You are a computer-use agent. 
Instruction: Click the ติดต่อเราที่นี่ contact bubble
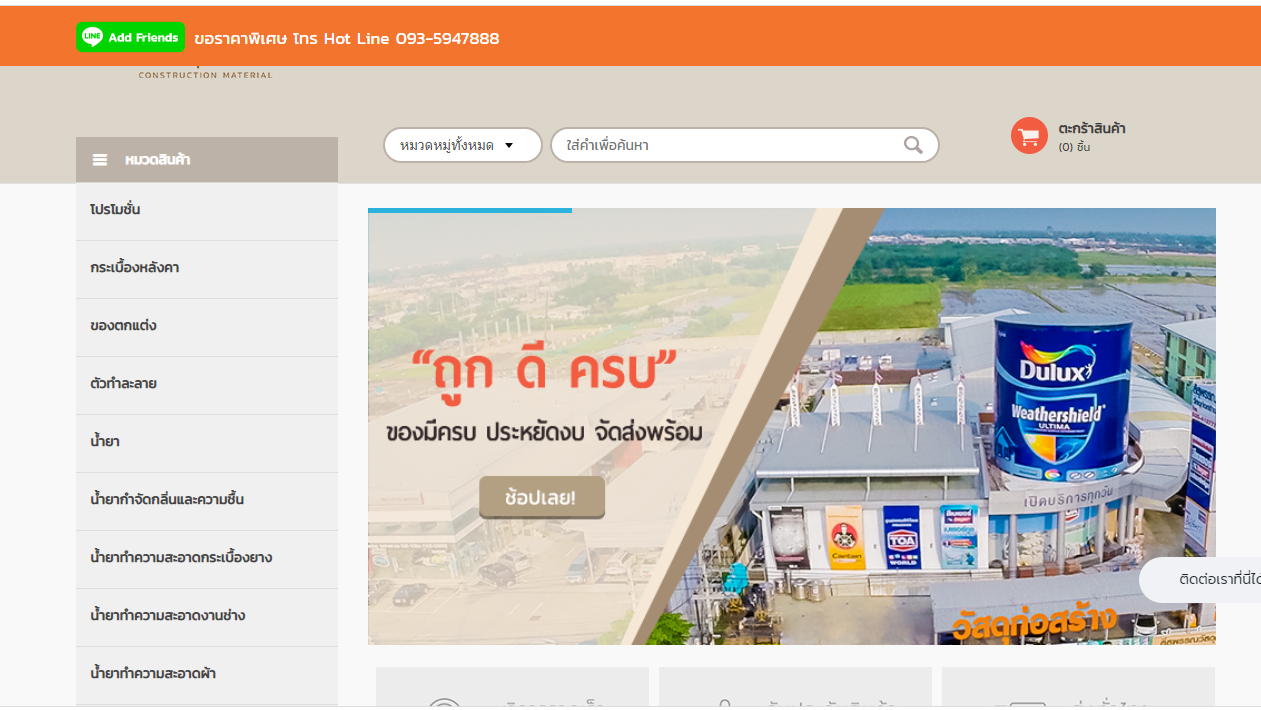pyautogui.click(x=1200, y=580)
